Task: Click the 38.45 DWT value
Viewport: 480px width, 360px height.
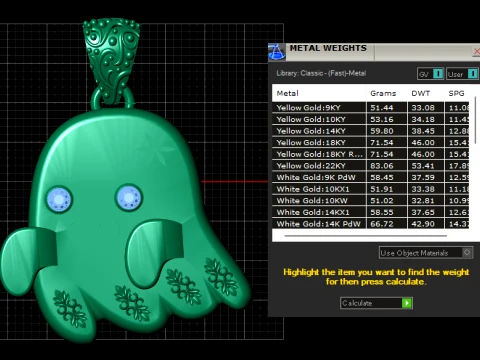Action: point(423,131)
